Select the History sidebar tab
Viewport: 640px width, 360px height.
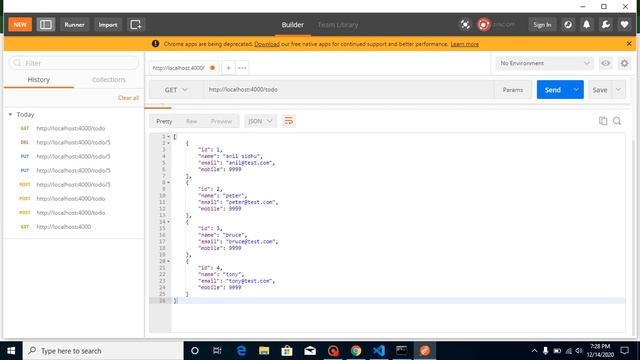coord(39,80)
